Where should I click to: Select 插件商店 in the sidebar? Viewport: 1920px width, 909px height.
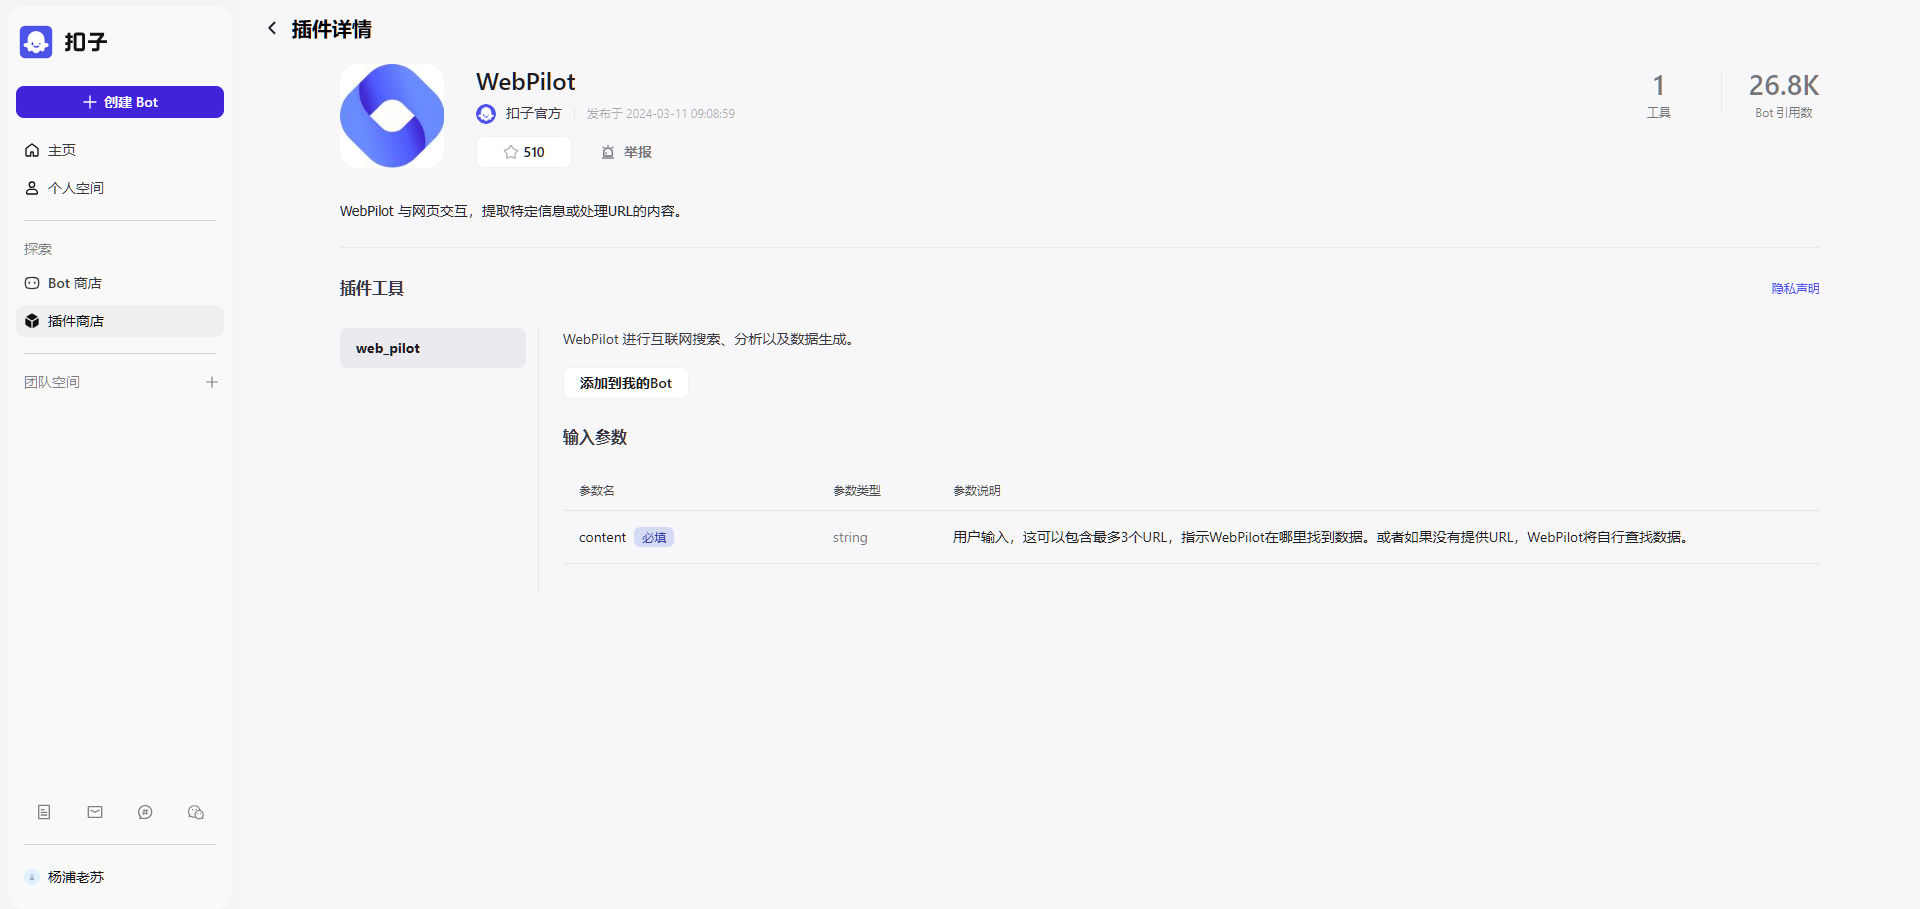click(120, 321)
